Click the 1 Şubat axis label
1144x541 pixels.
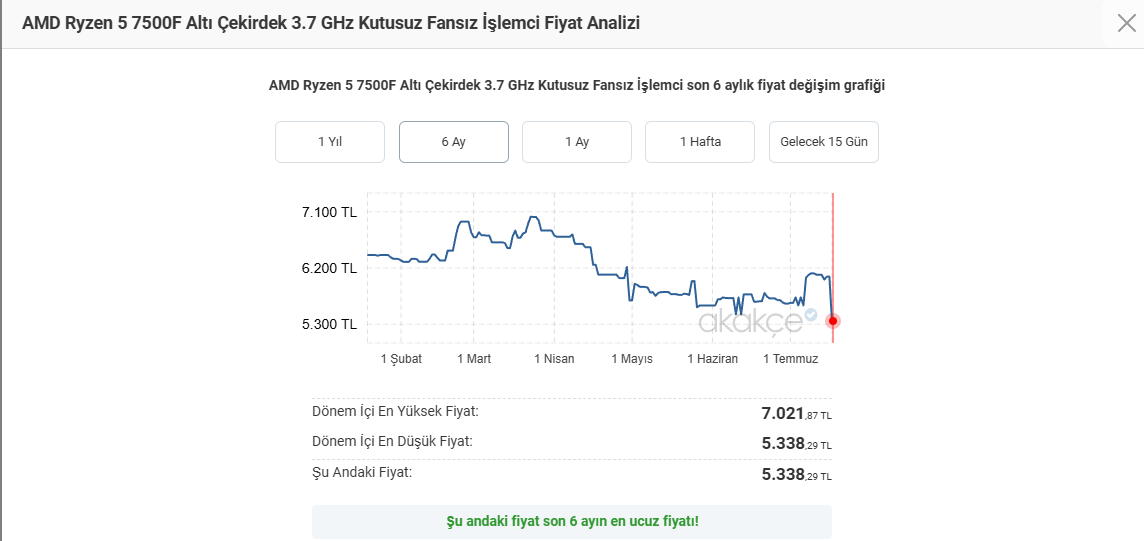click(x=401, y=359)
